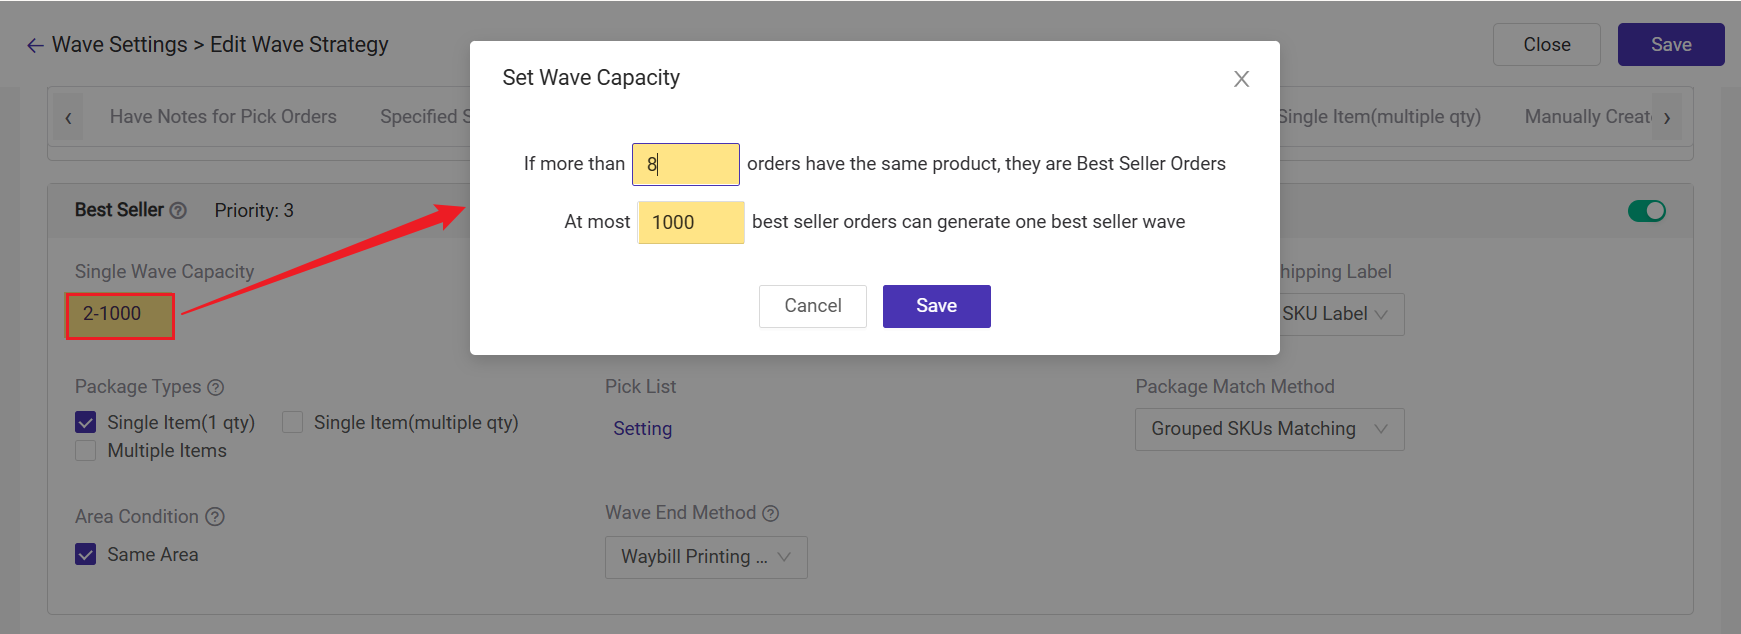
Task: Check the Multiple Items checkbox
Action: (x=86, y=451)
